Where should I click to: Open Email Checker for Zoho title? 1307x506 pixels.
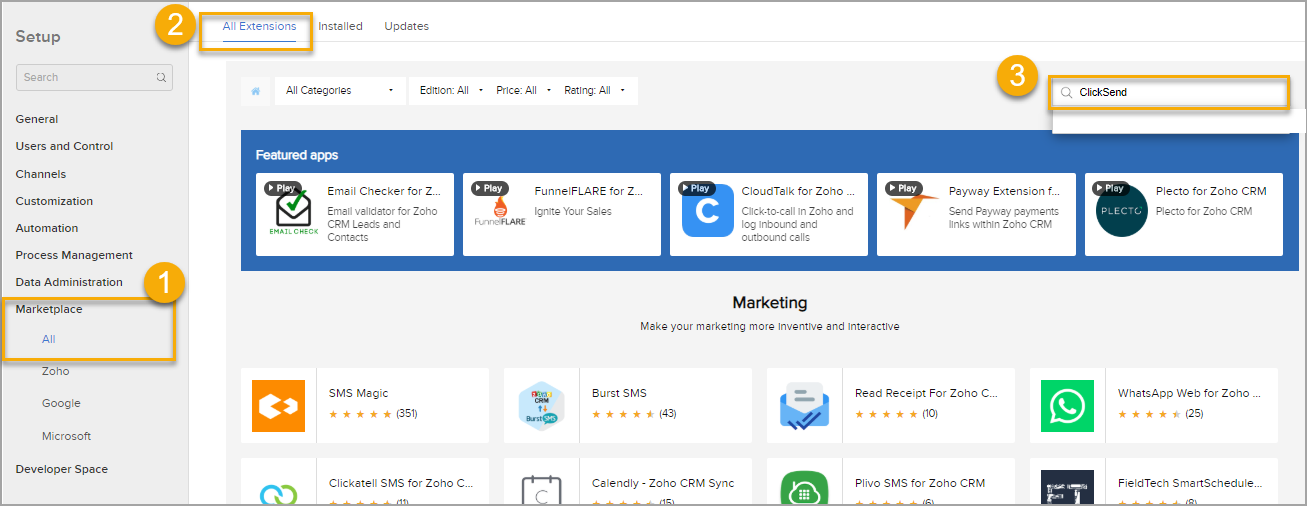pyautogui.click(x=384, y=191)
